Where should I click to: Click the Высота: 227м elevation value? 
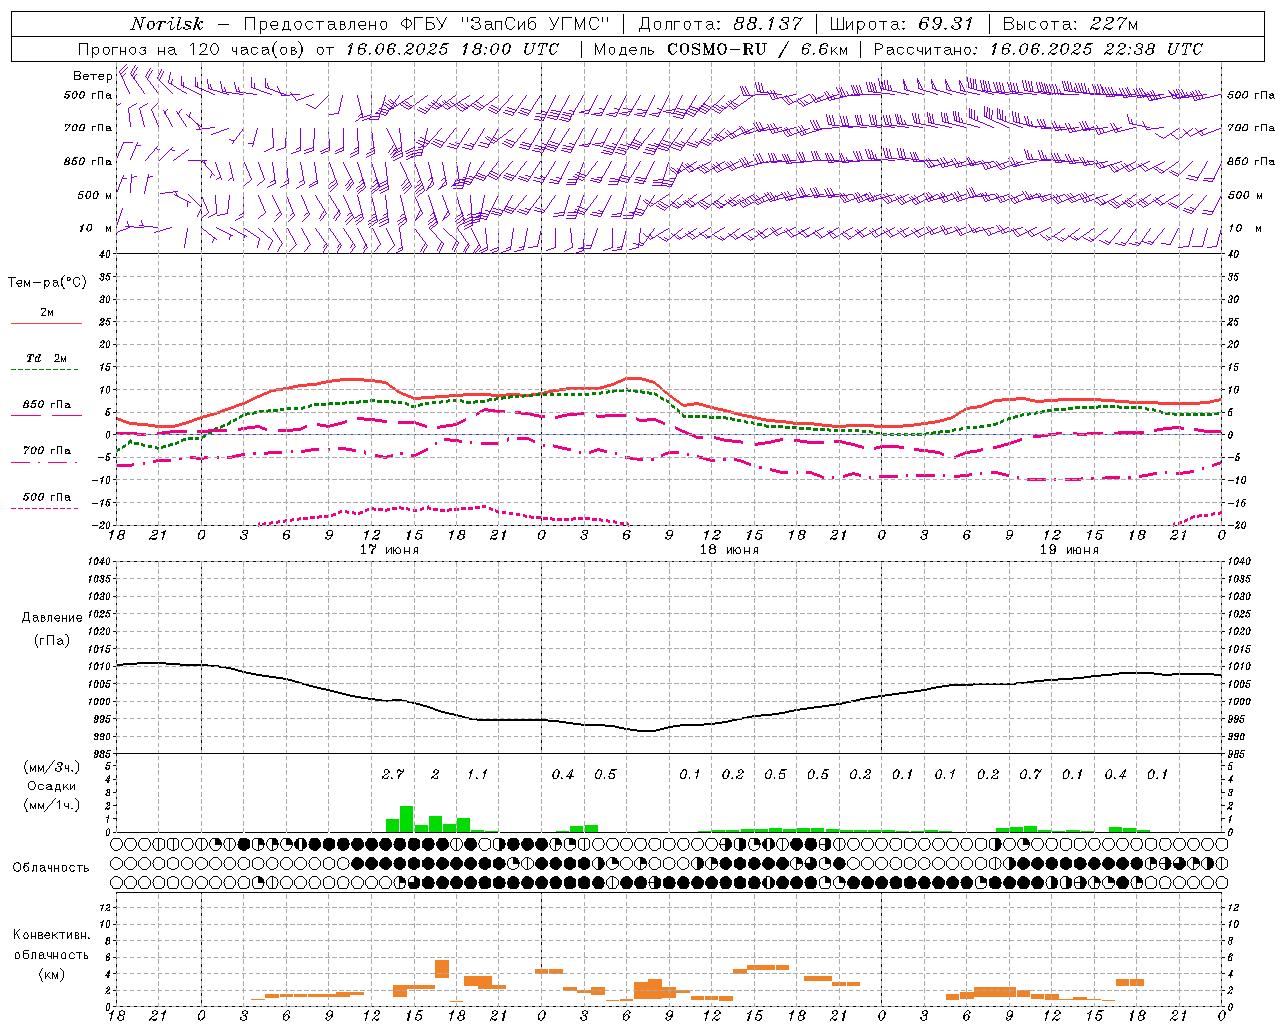click(1070, 24)
